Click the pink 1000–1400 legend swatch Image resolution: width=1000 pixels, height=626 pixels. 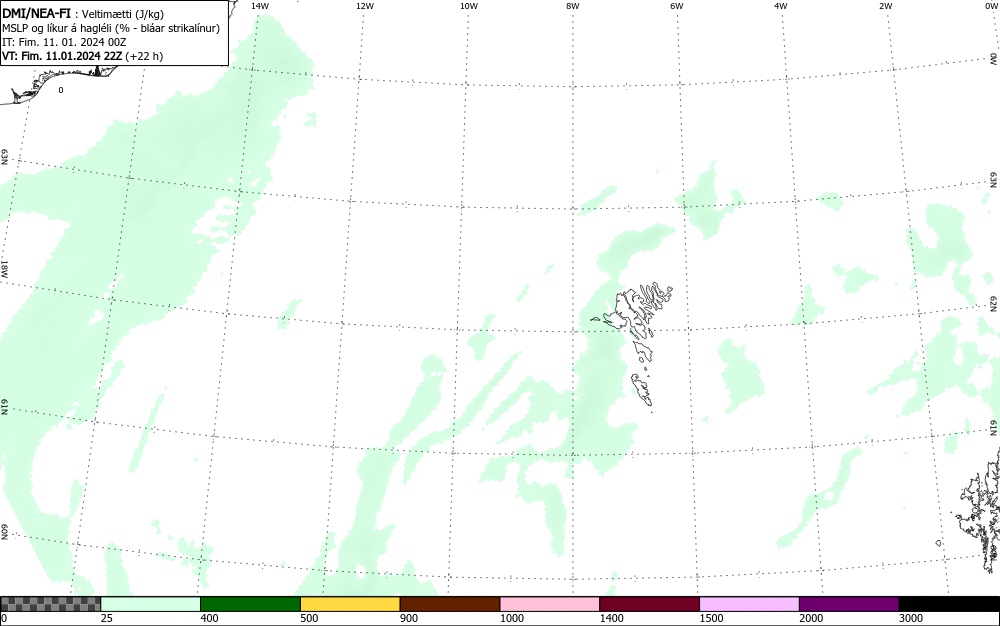pos(550,604)
